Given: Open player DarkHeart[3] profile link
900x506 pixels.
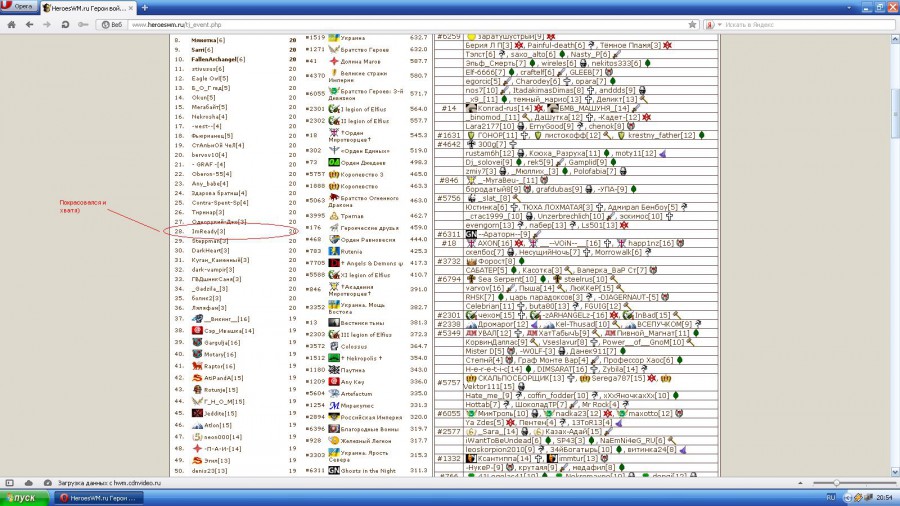Looking at the screenshot, I should click(x=210, y=251).
